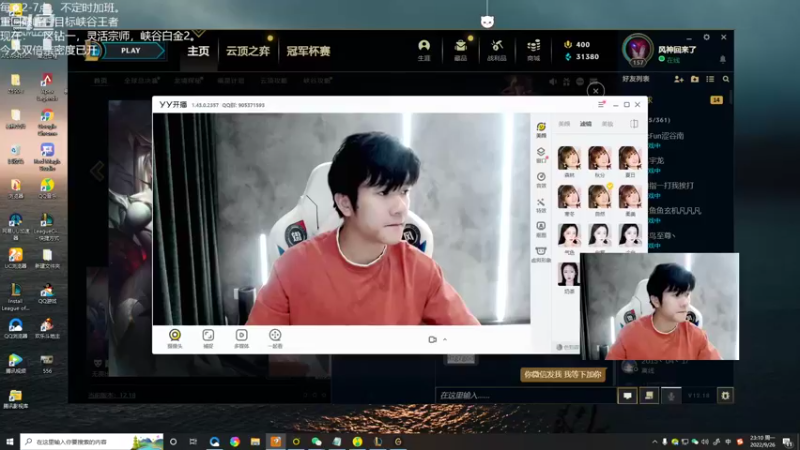The height and width of the screenshot is (450, 800).
Task: Select the 背景 icon in YY sidebar
Action: (x=541, y=180)
